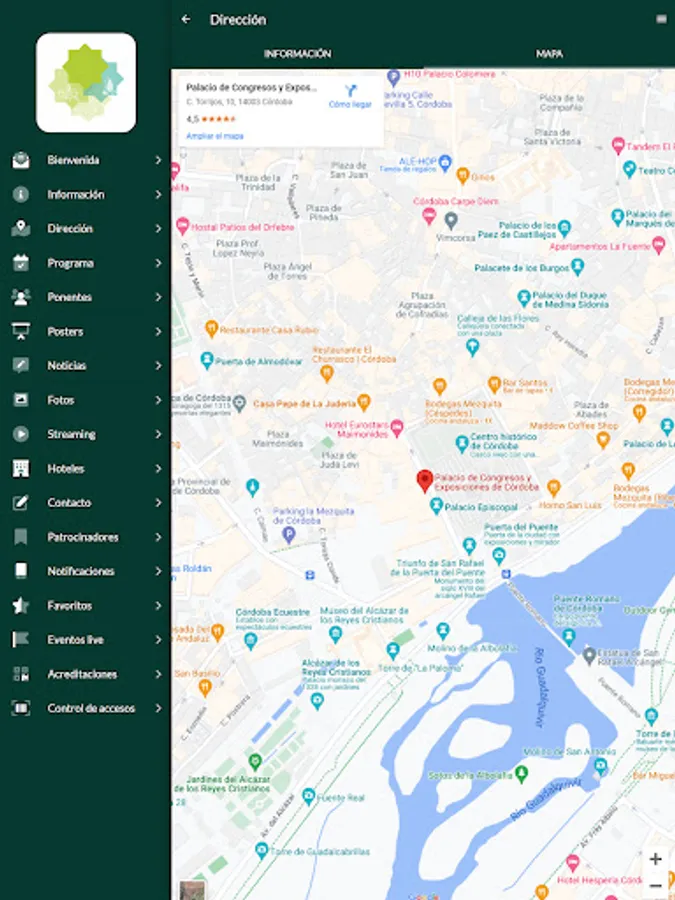
Task: Click the Contacto edit icon
Action: [x=21, y=503]
